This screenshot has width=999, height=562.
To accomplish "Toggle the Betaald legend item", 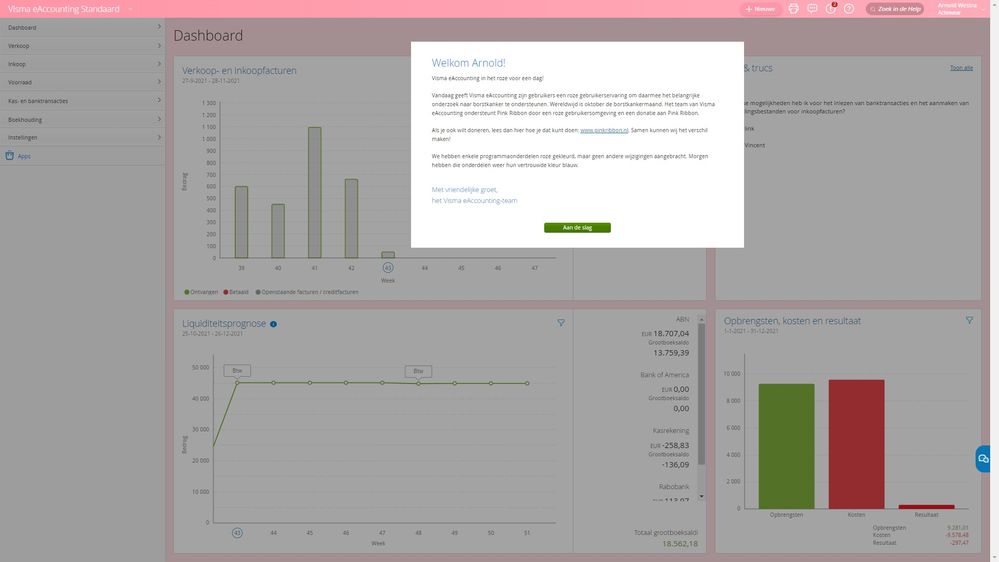I will pyautogui.click(x=236, y=292).
